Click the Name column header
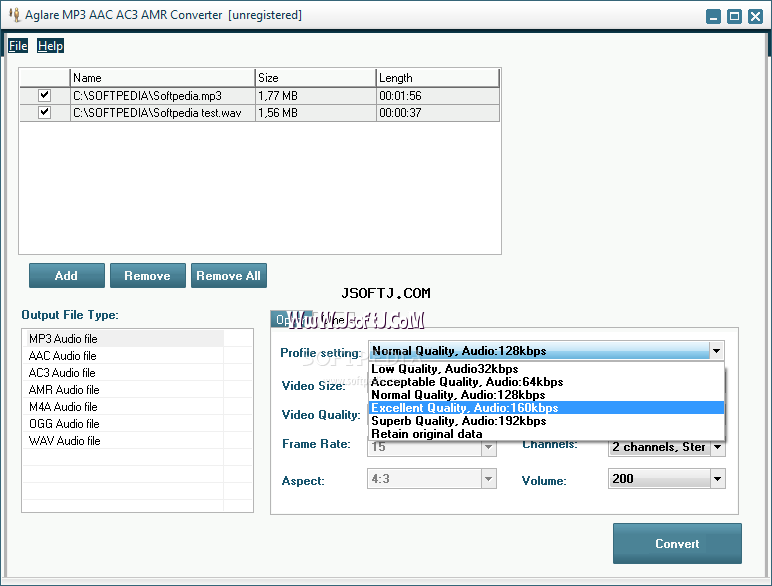Image resolution: width=772 pixels, height=586 pixels. (162, 78)
